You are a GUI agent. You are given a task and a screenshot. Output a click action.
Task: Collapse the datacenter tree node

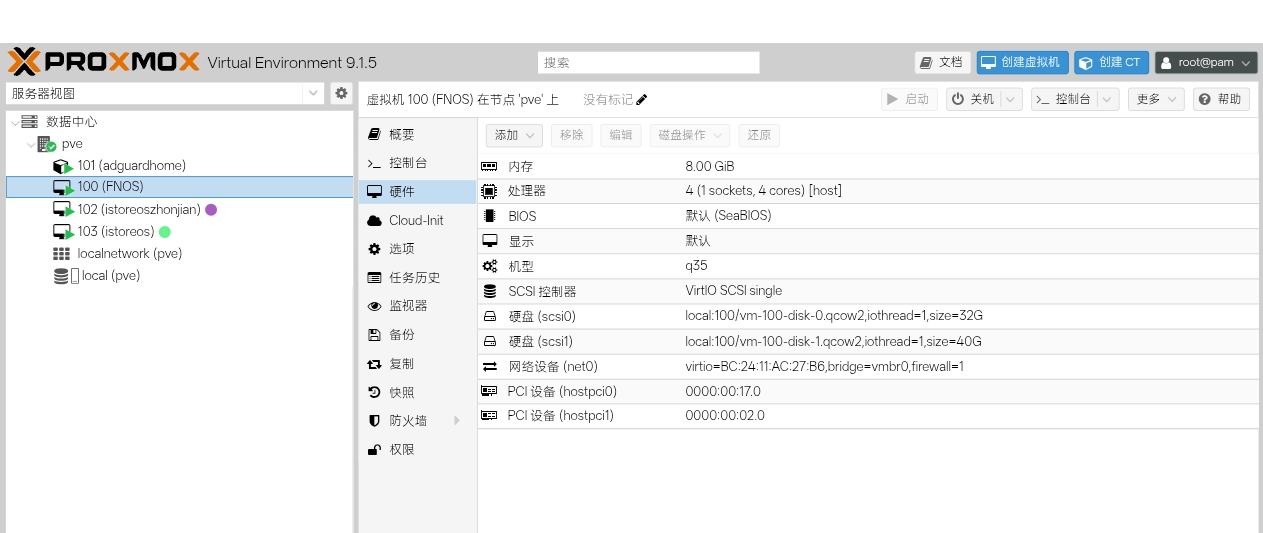tap(13, 122)
